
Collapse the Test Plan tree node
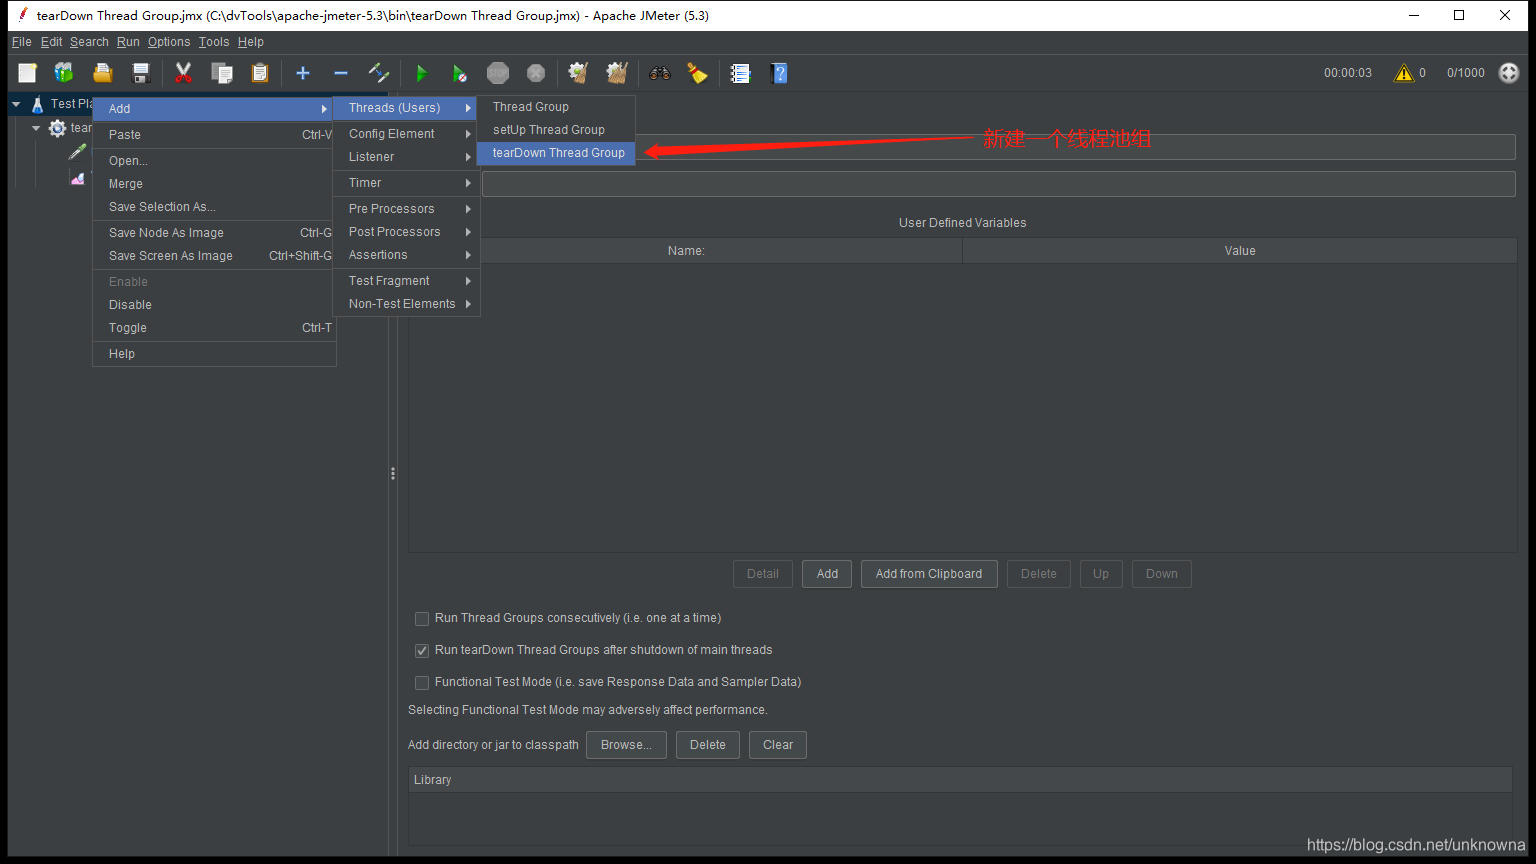pyautogui.click(x=16, y=104)
